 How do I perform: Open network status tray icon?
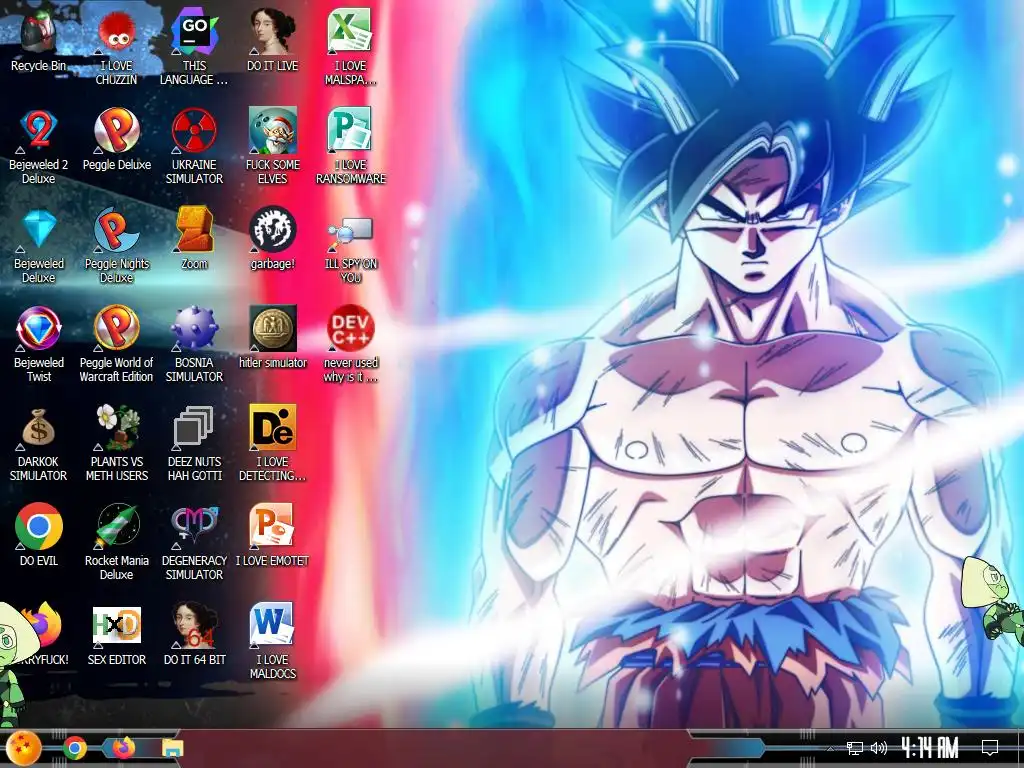point(854,748)
